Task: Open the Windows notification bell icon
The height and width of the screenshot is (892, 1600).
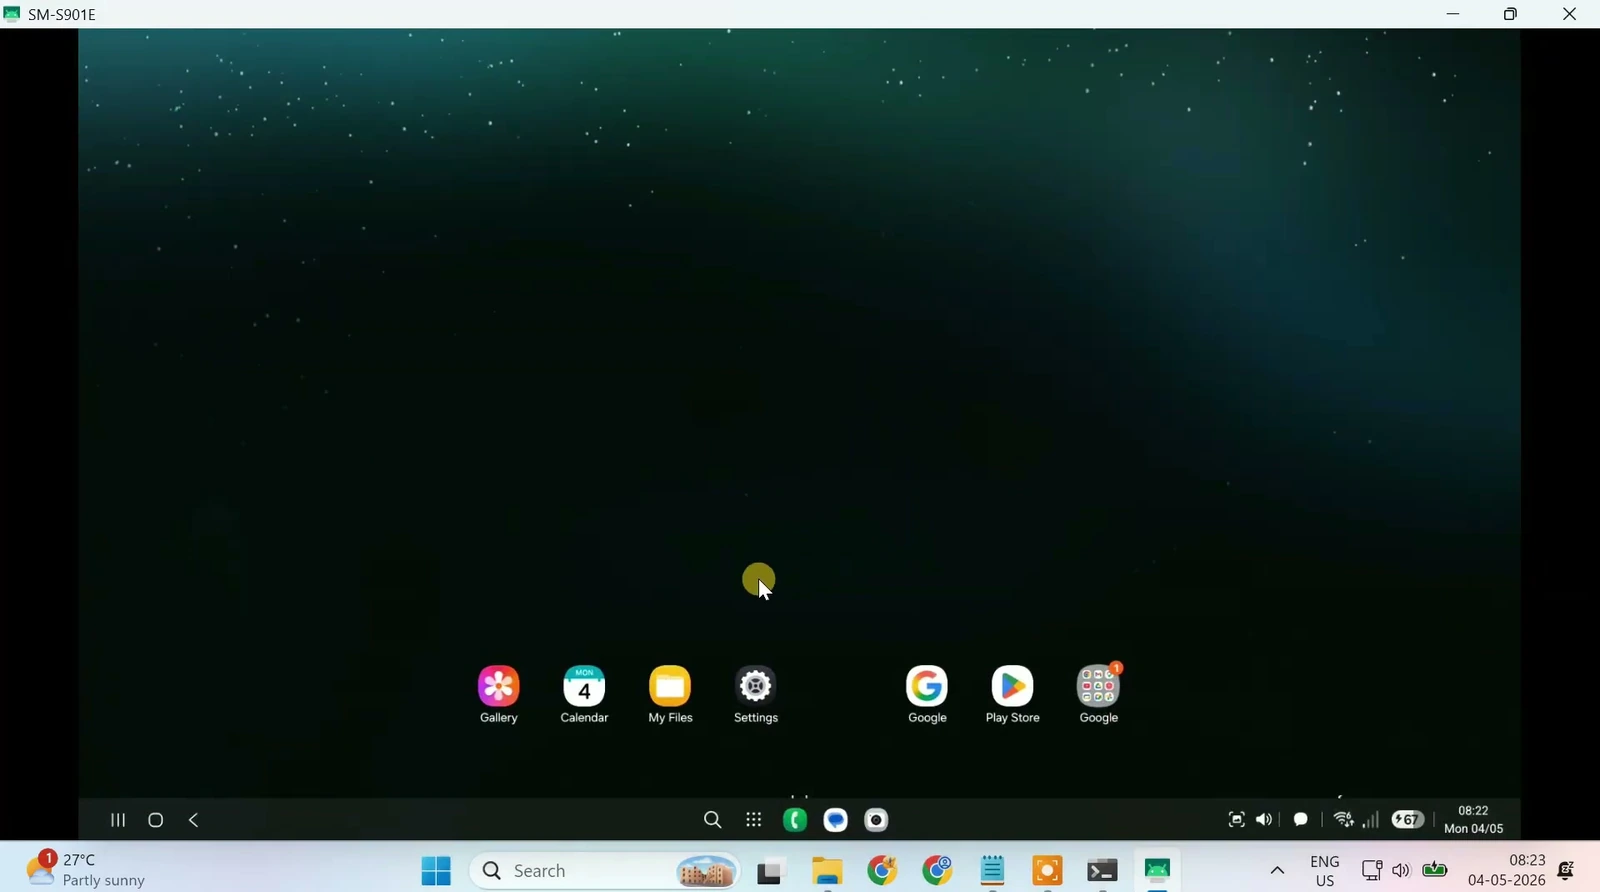Action: click(1567, 871)
